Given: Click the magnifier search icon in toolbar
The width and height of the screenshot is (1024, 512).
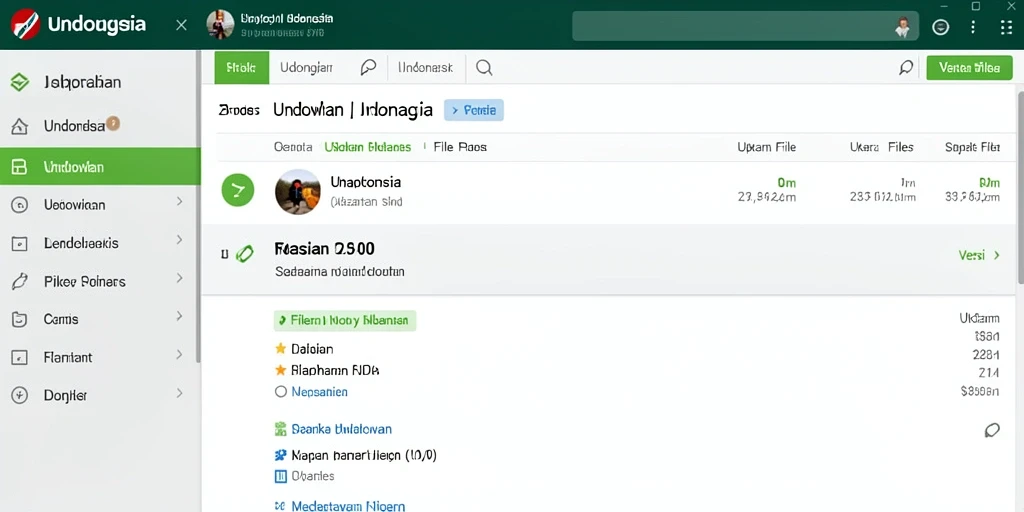Looking at the screenshot, I should (x=484, y=67).
